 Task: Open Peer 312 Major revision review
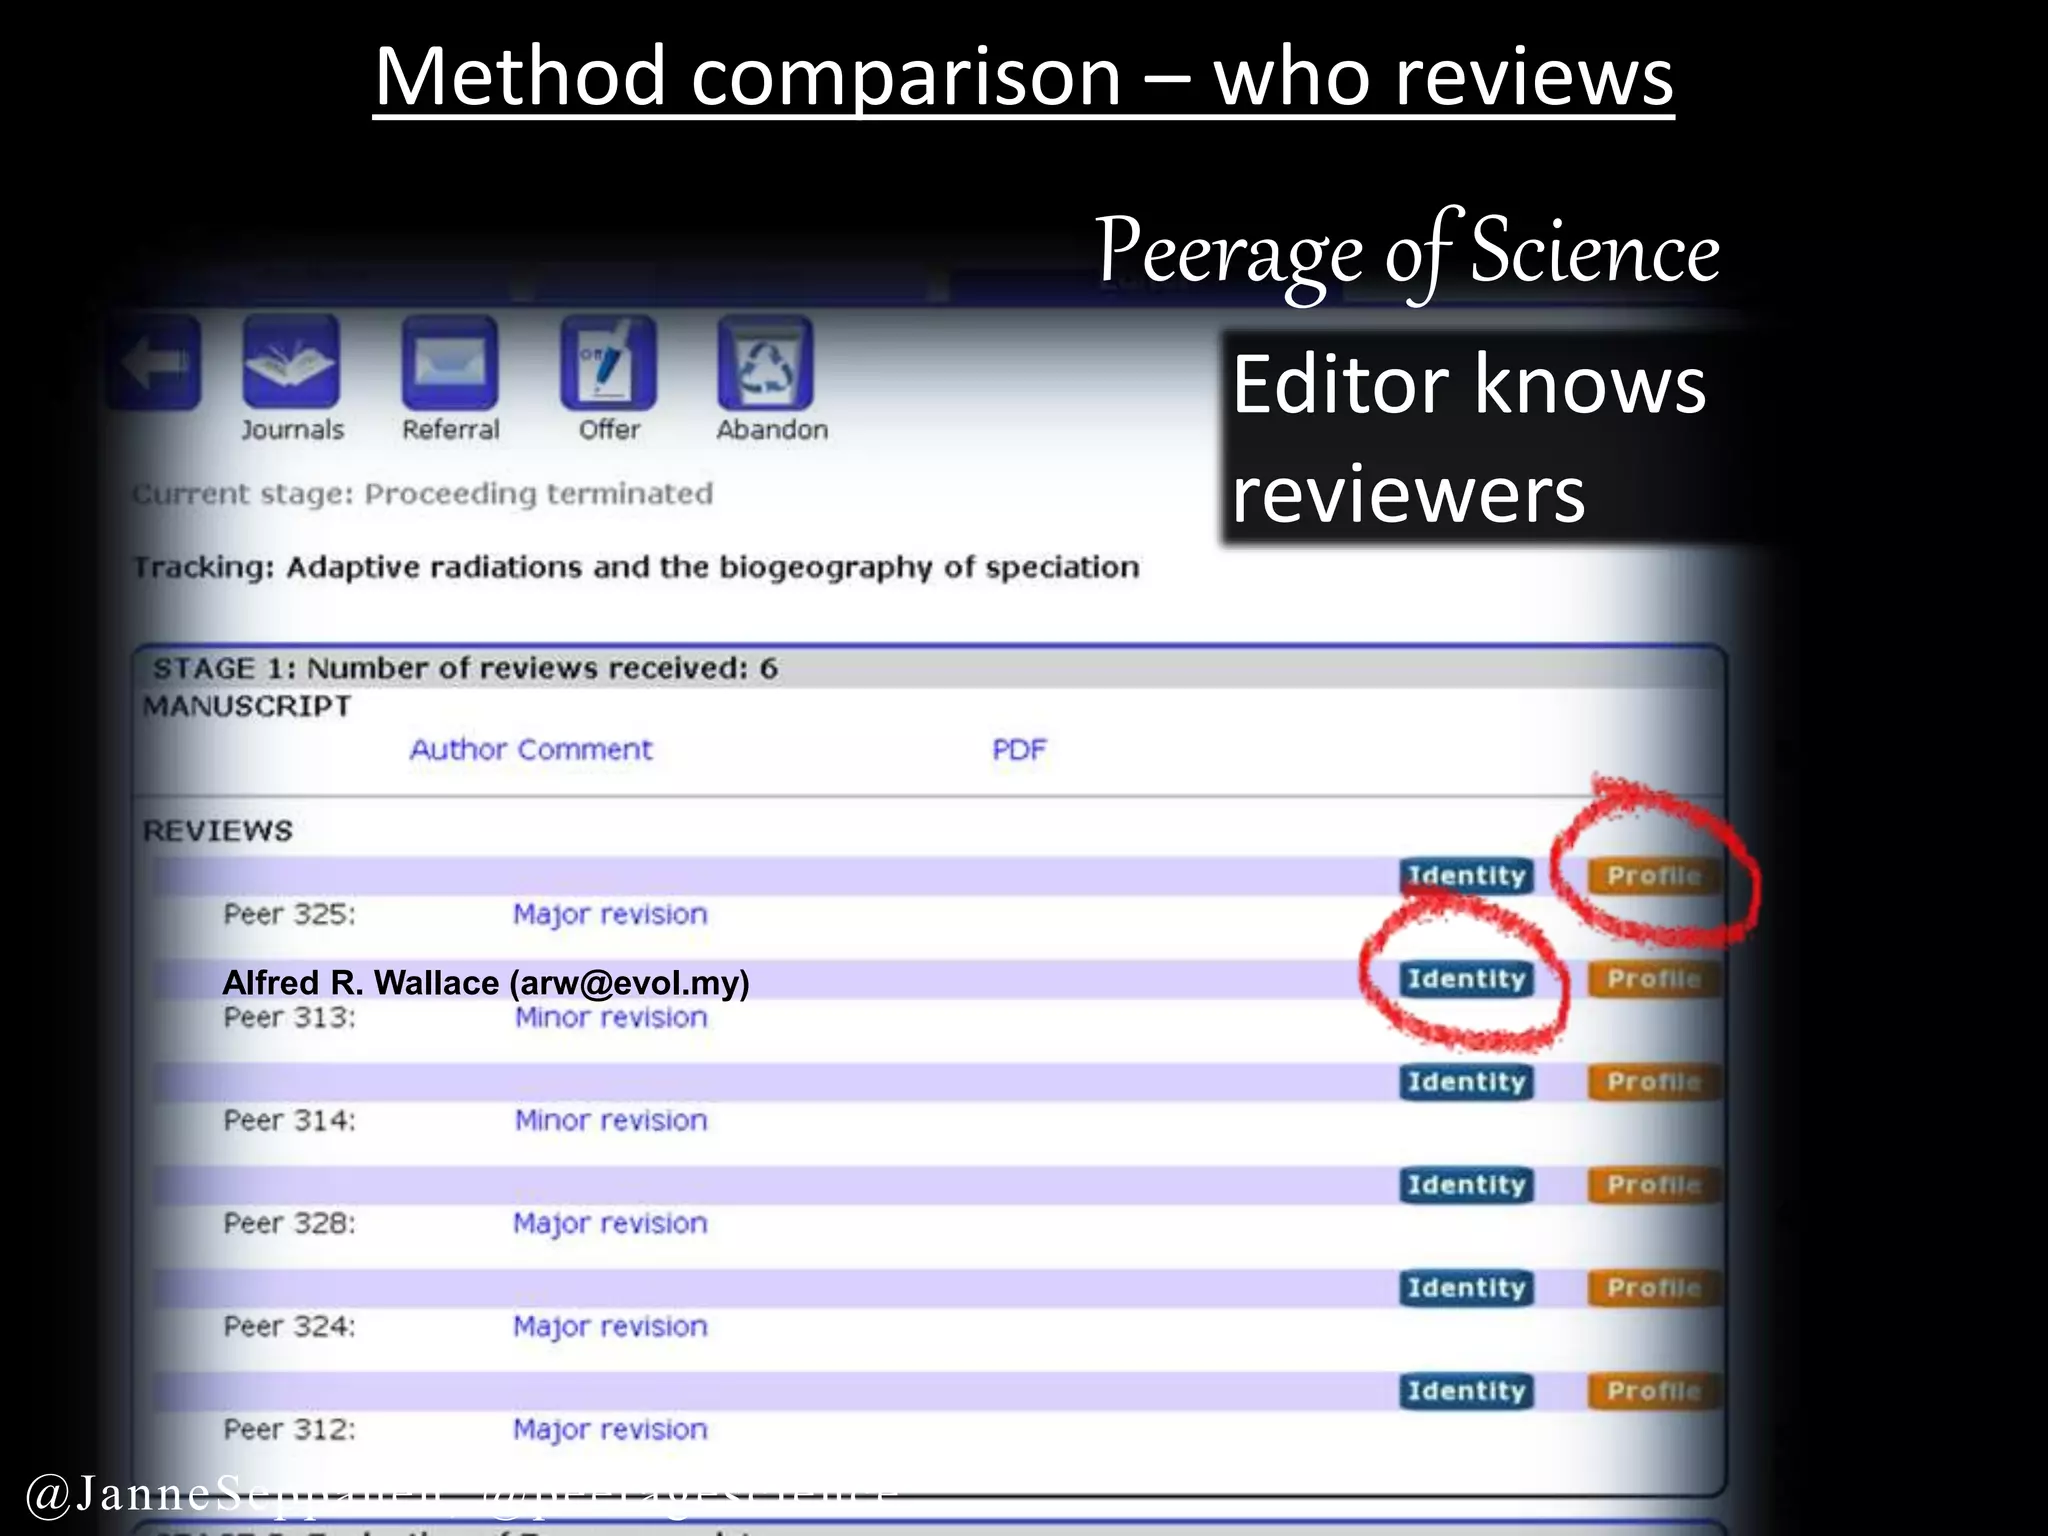(x=610, y=1429)
